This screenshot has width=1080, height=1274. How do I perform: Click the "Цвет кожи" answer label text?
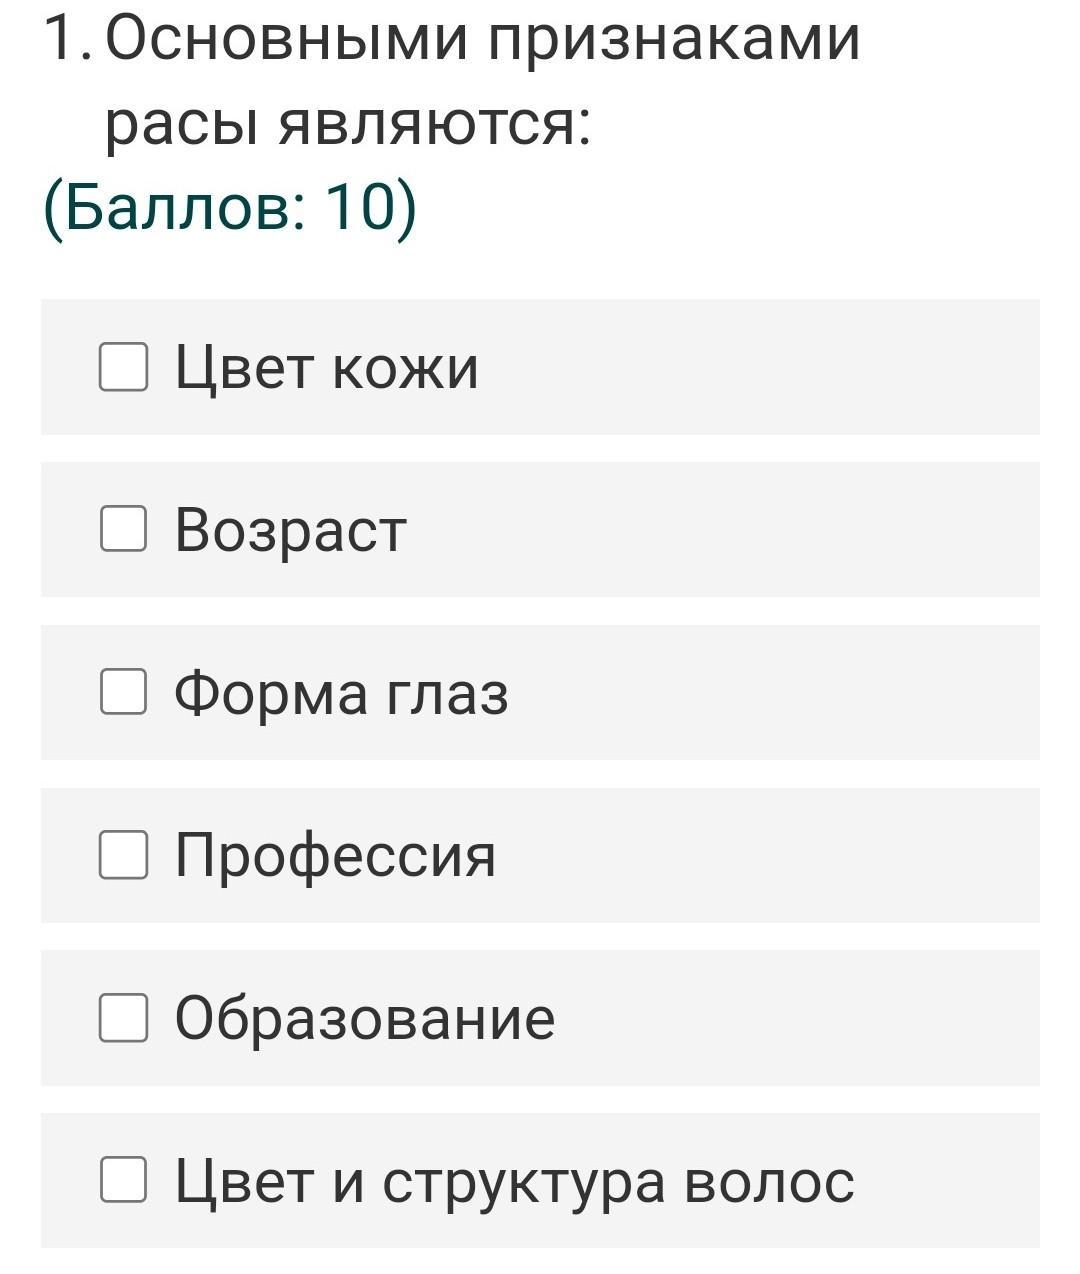(326, 367)
